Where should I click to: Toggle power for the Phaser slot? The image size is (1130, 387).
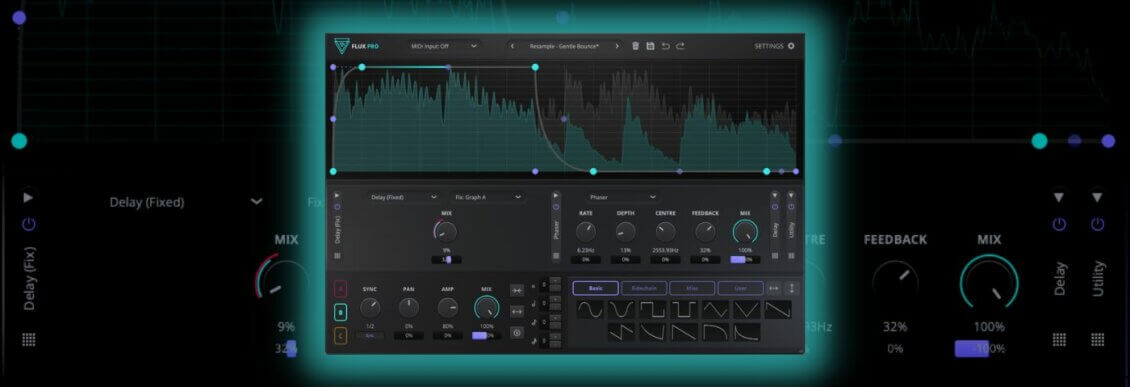[x=556, y=207]
